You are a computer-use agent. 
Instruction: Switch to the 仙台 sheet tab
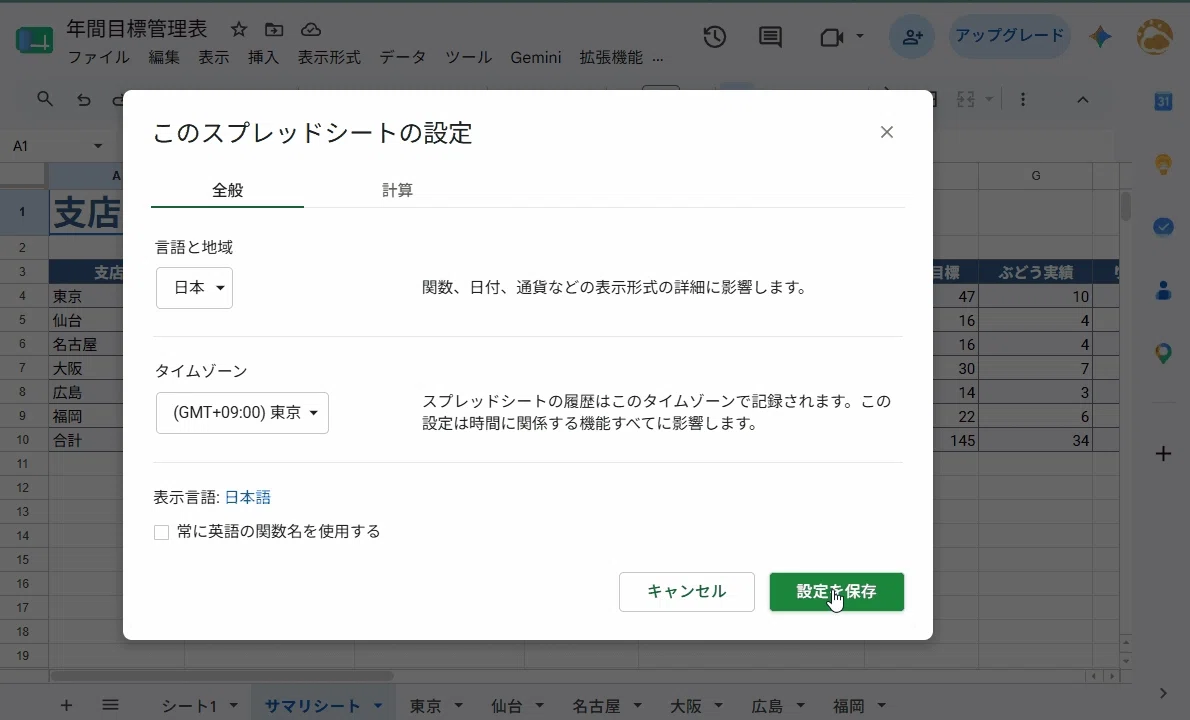(507, 706)
